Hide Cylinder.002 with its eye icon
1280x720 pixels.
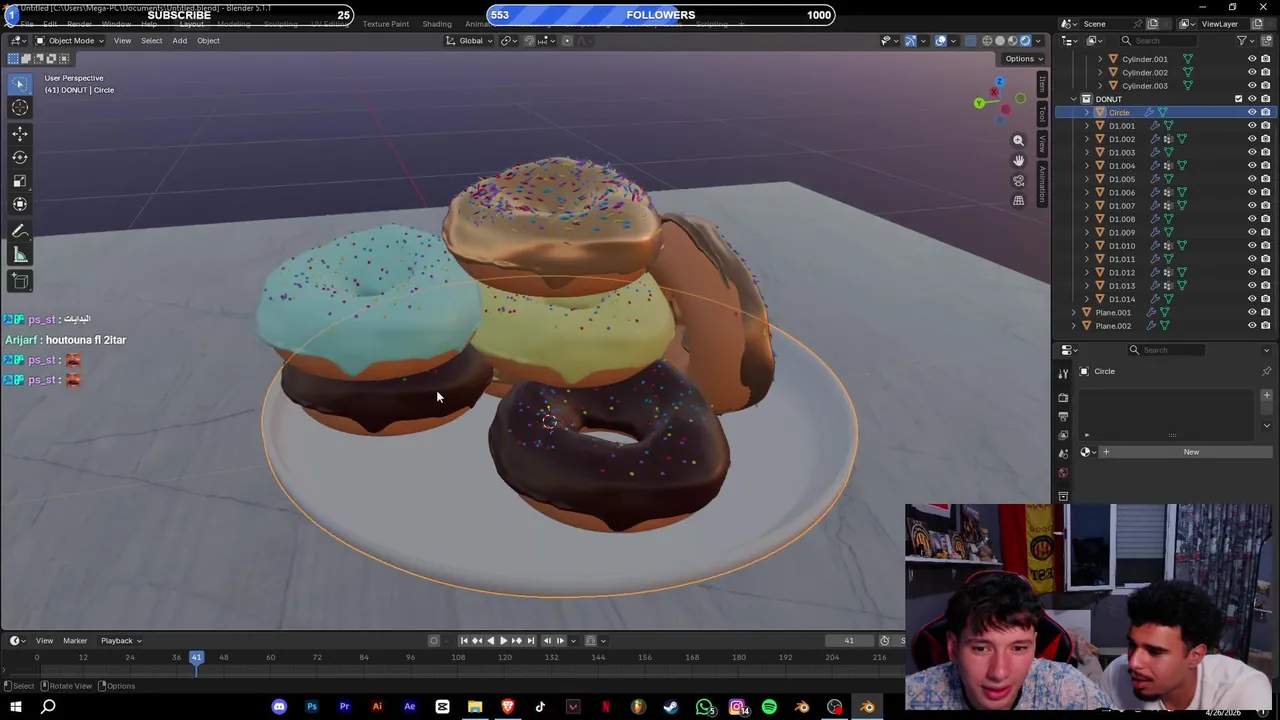point(1251,72)
